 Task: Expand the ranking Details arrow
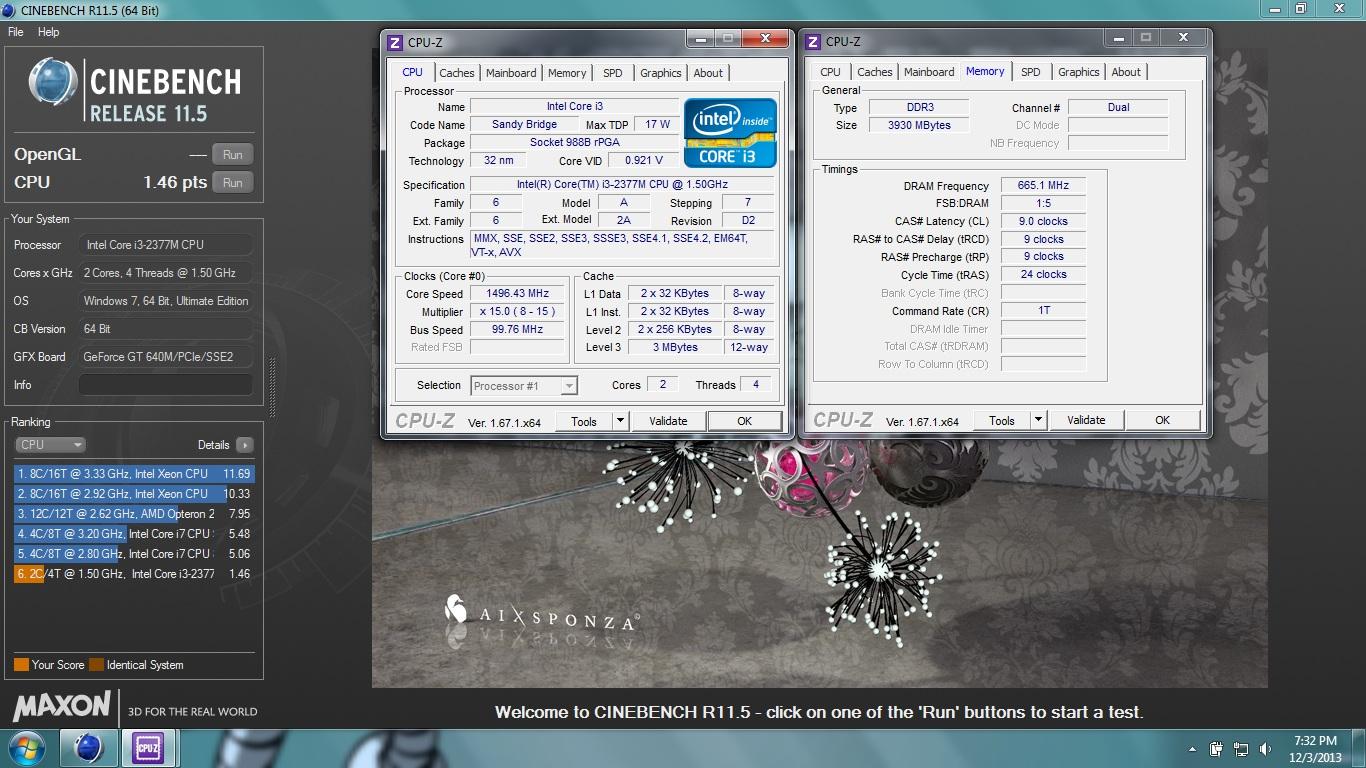[x=245, y=445]
